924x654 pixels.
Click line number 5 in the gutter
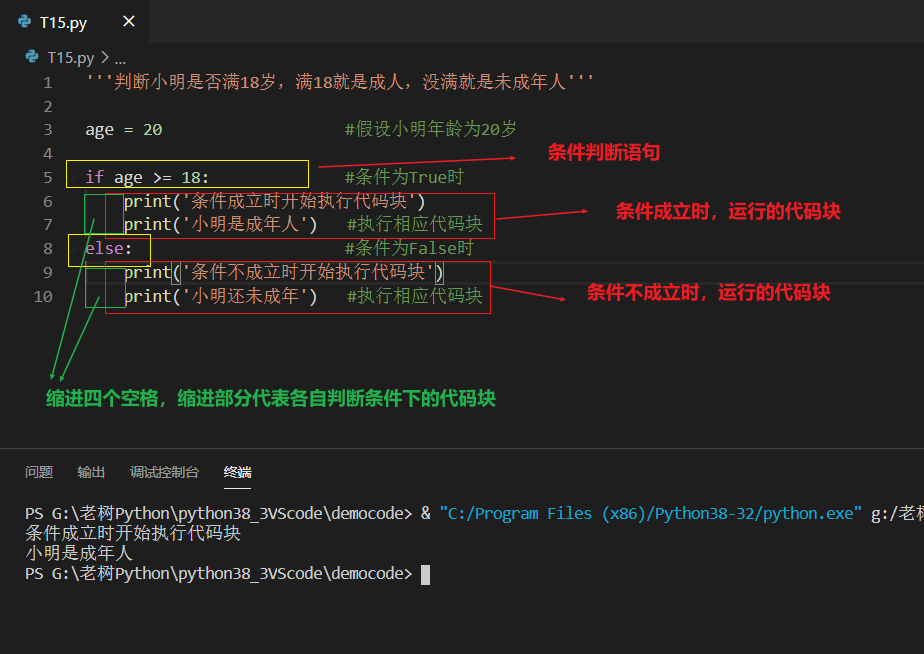tap(47, 176)
